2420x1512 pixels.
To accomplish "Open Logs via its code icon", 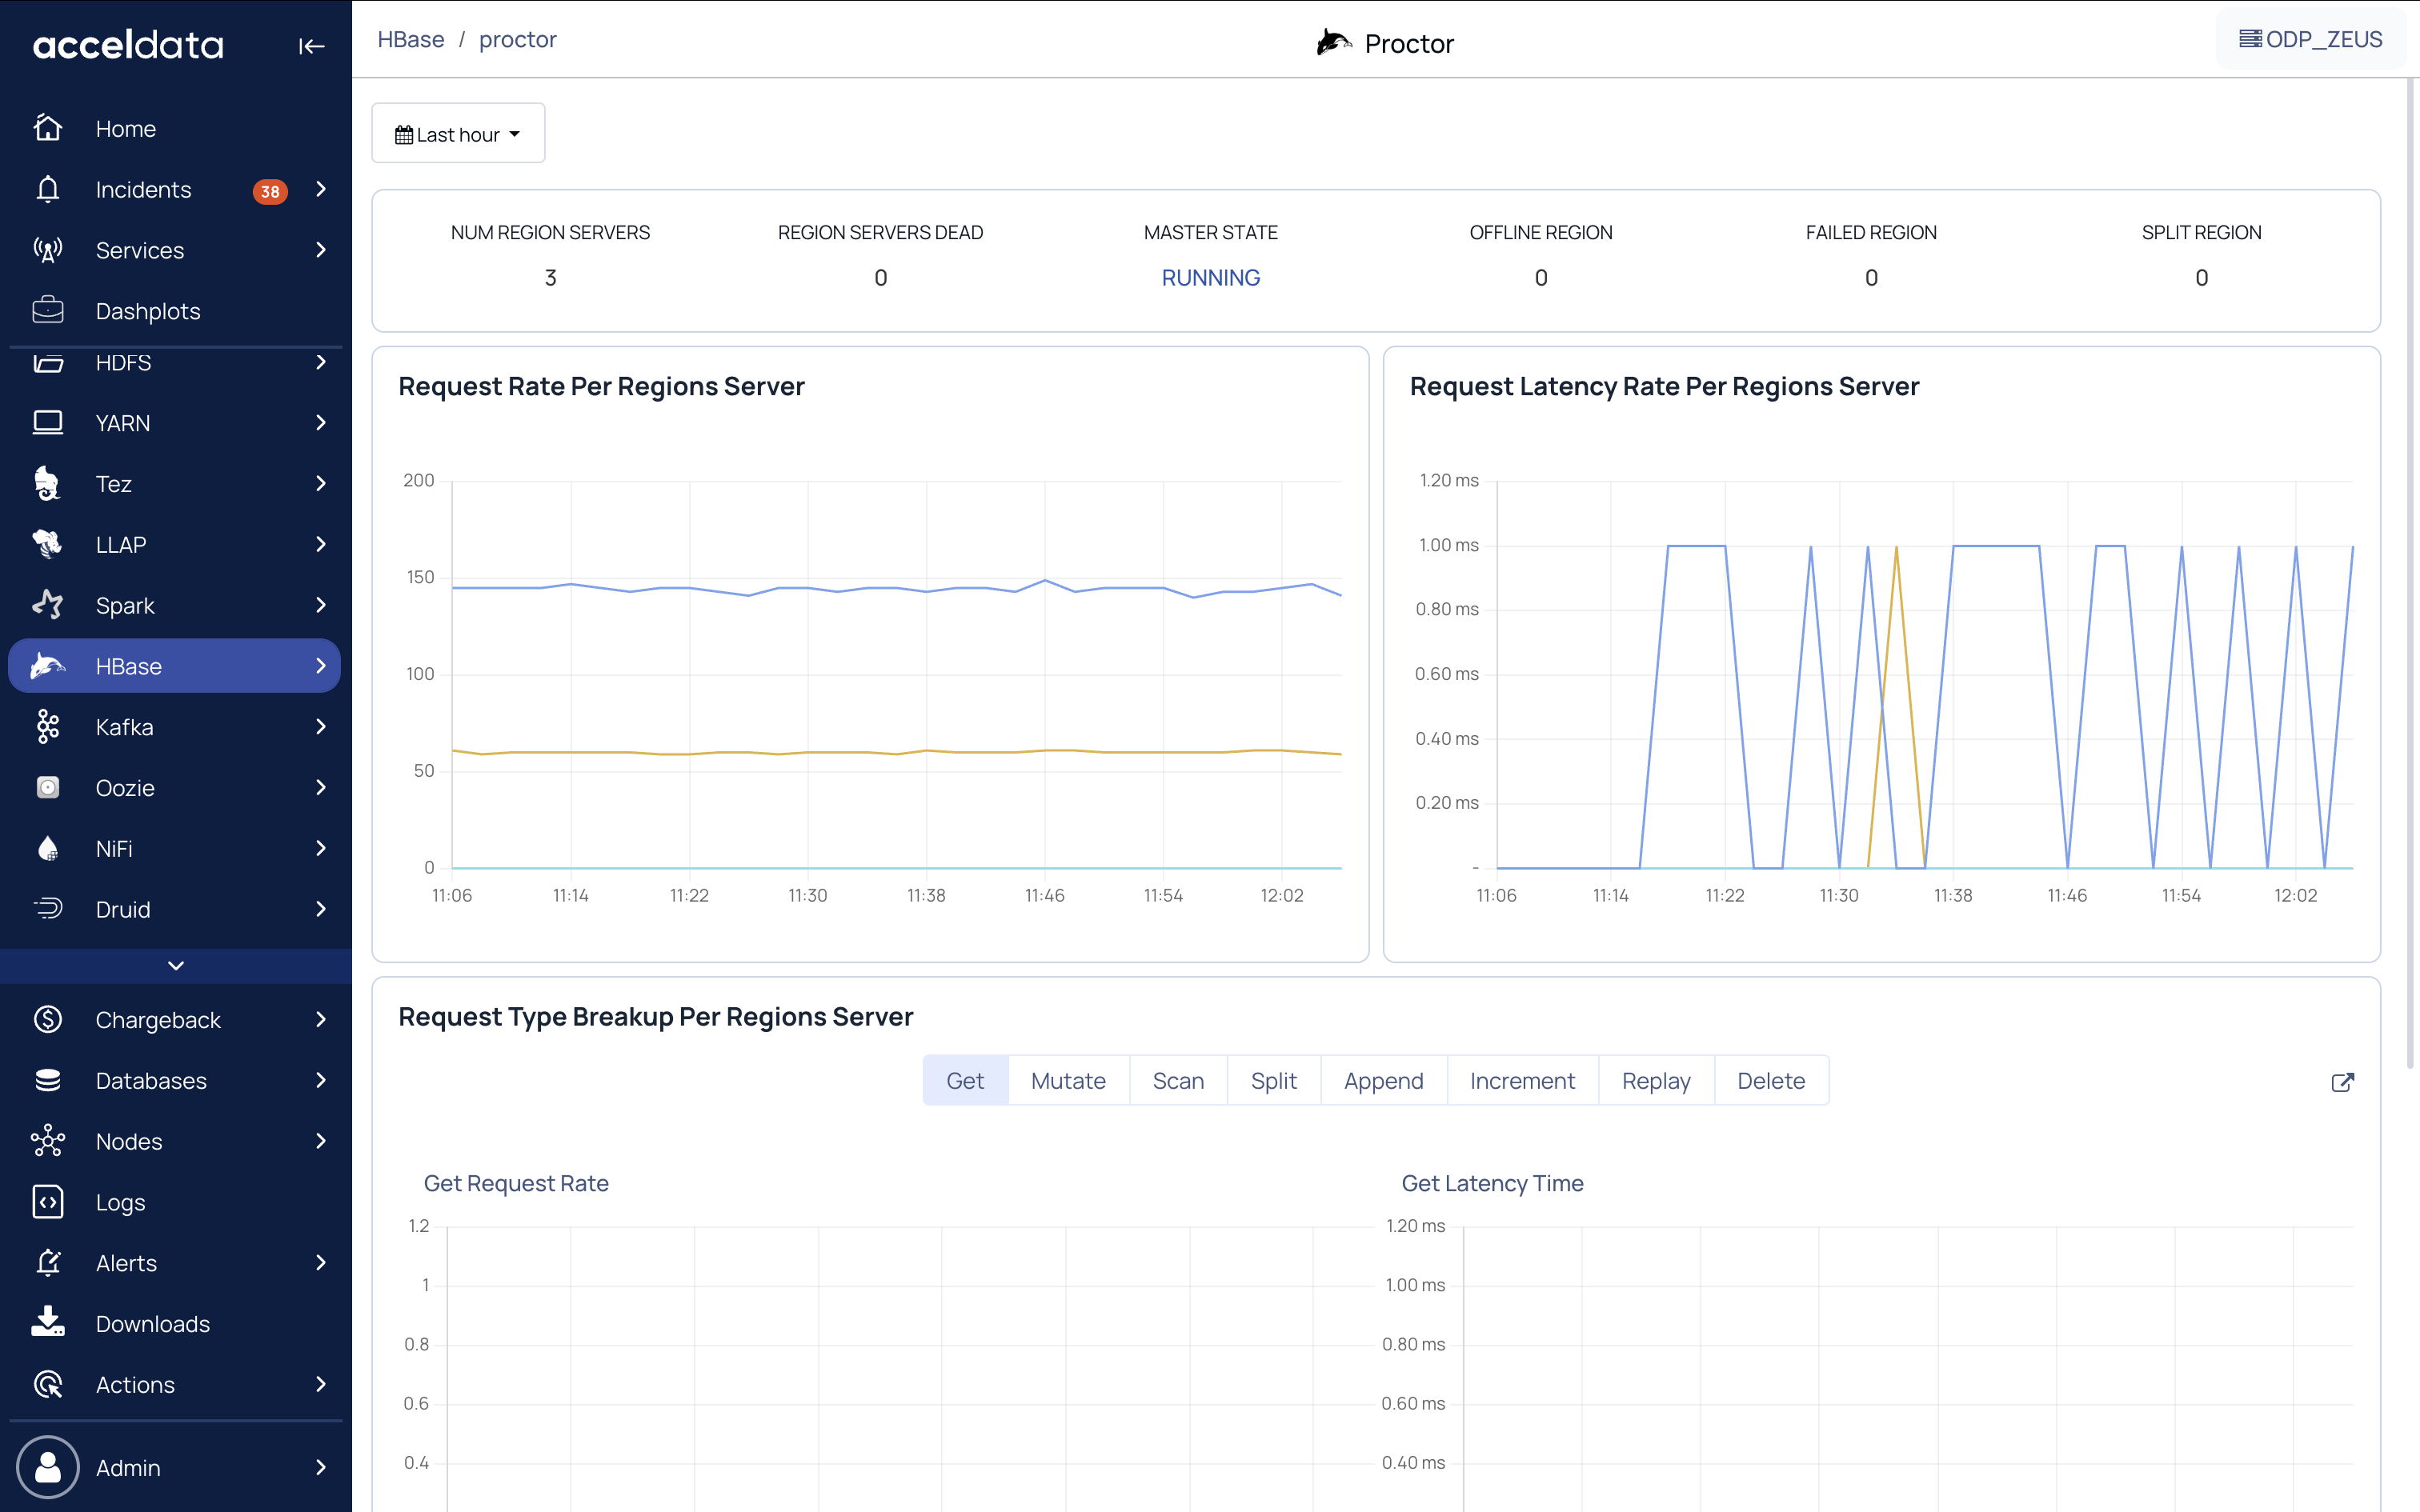I will [48, 1202].
